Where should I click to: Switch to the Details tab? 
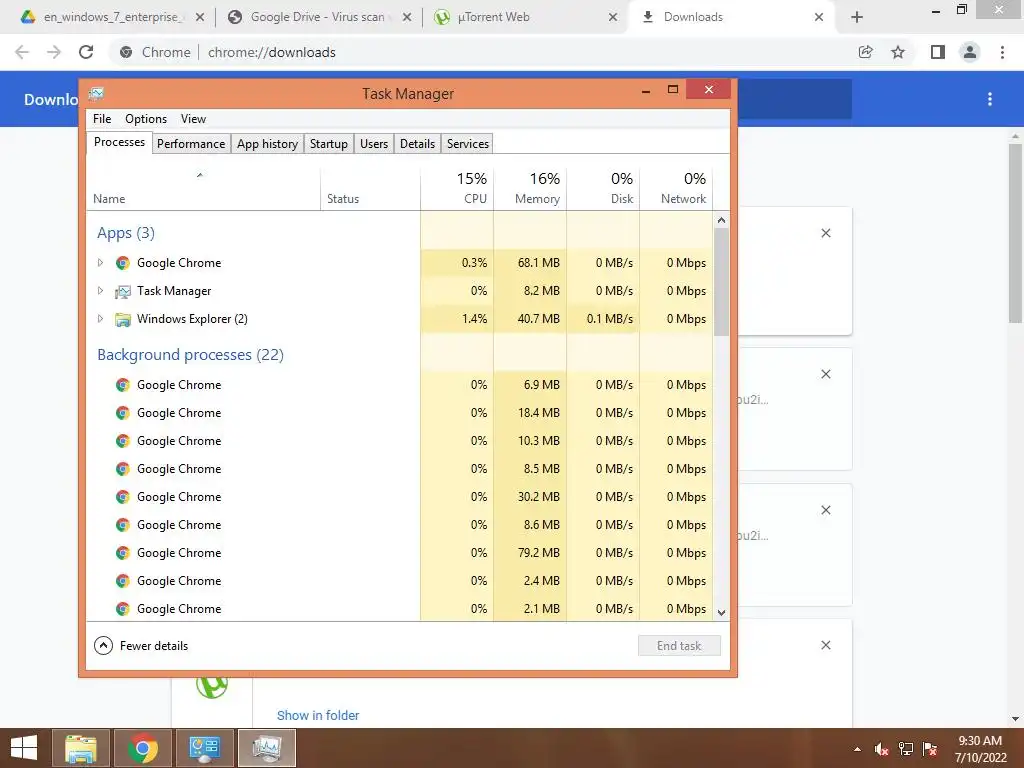[x=417, y=144]
